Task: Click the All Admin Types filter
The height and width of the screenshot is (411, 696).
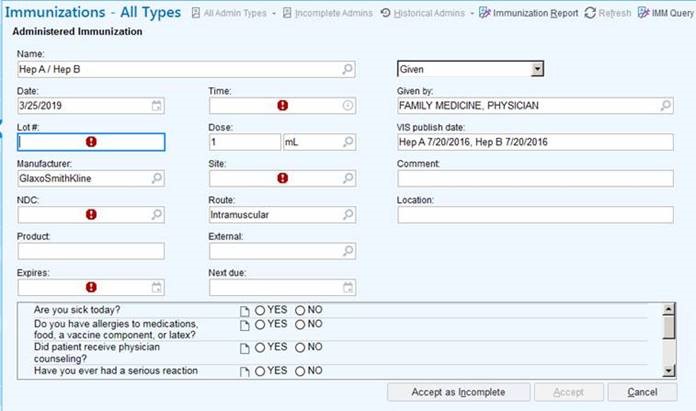Action: pos(229,13)
